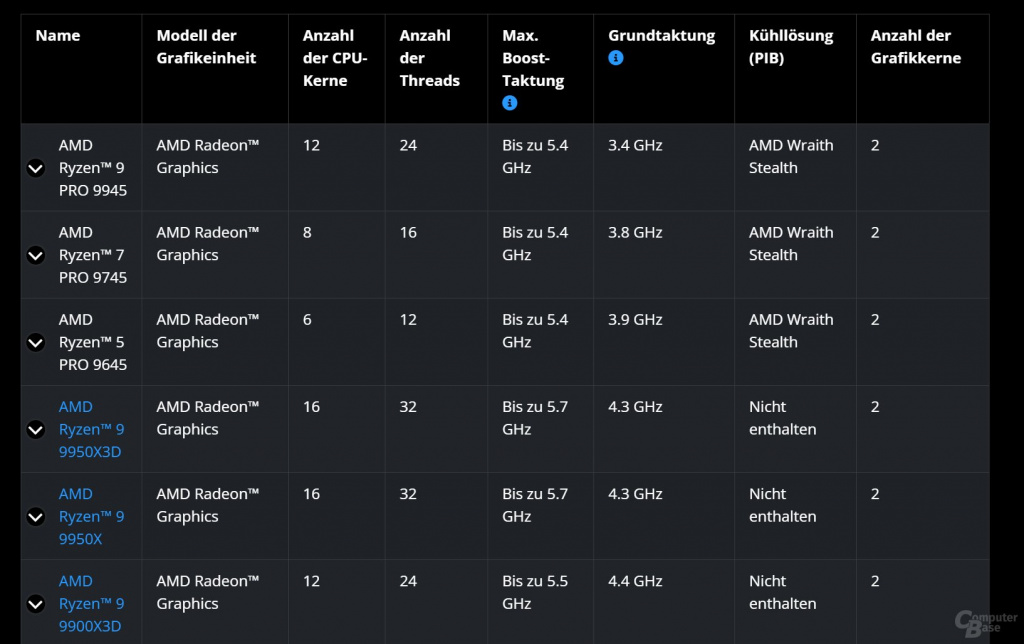1024x644 pixels.
Task: Click the Anzahl der CPU-Kerne header
Action: (328, 58)
